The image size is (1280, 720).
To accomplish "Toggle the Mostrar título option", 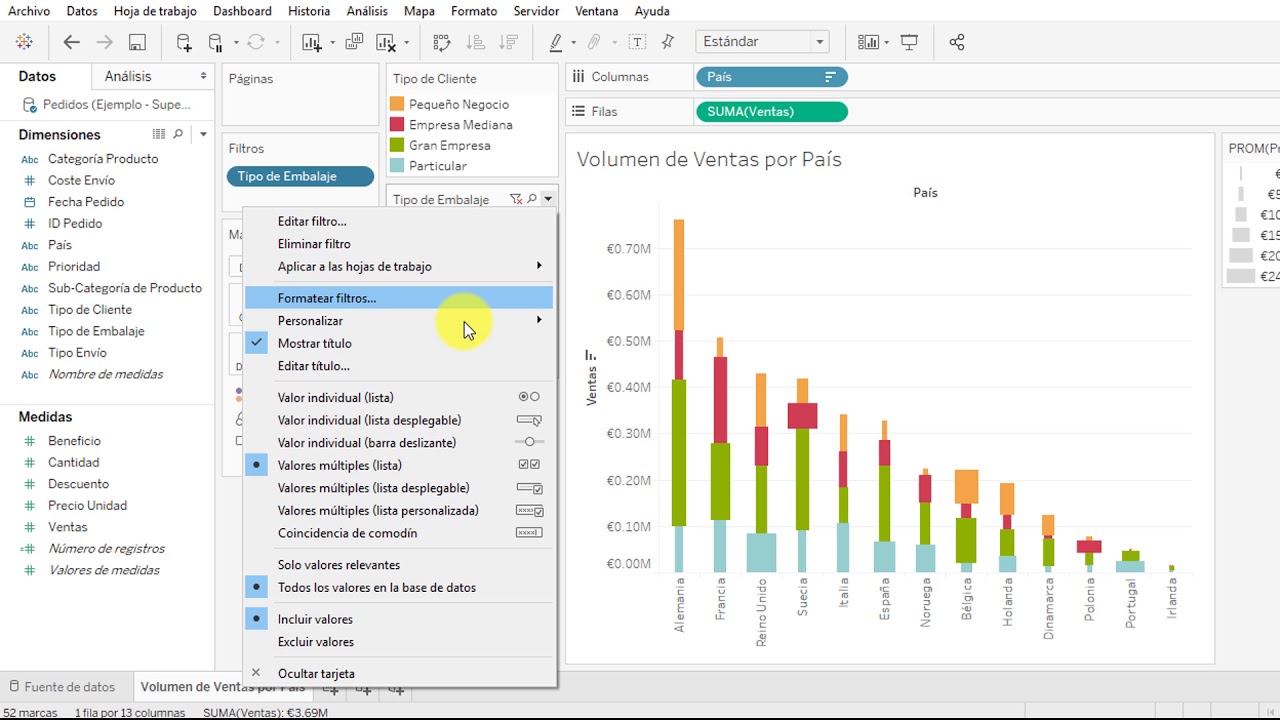I will point(315,343).
